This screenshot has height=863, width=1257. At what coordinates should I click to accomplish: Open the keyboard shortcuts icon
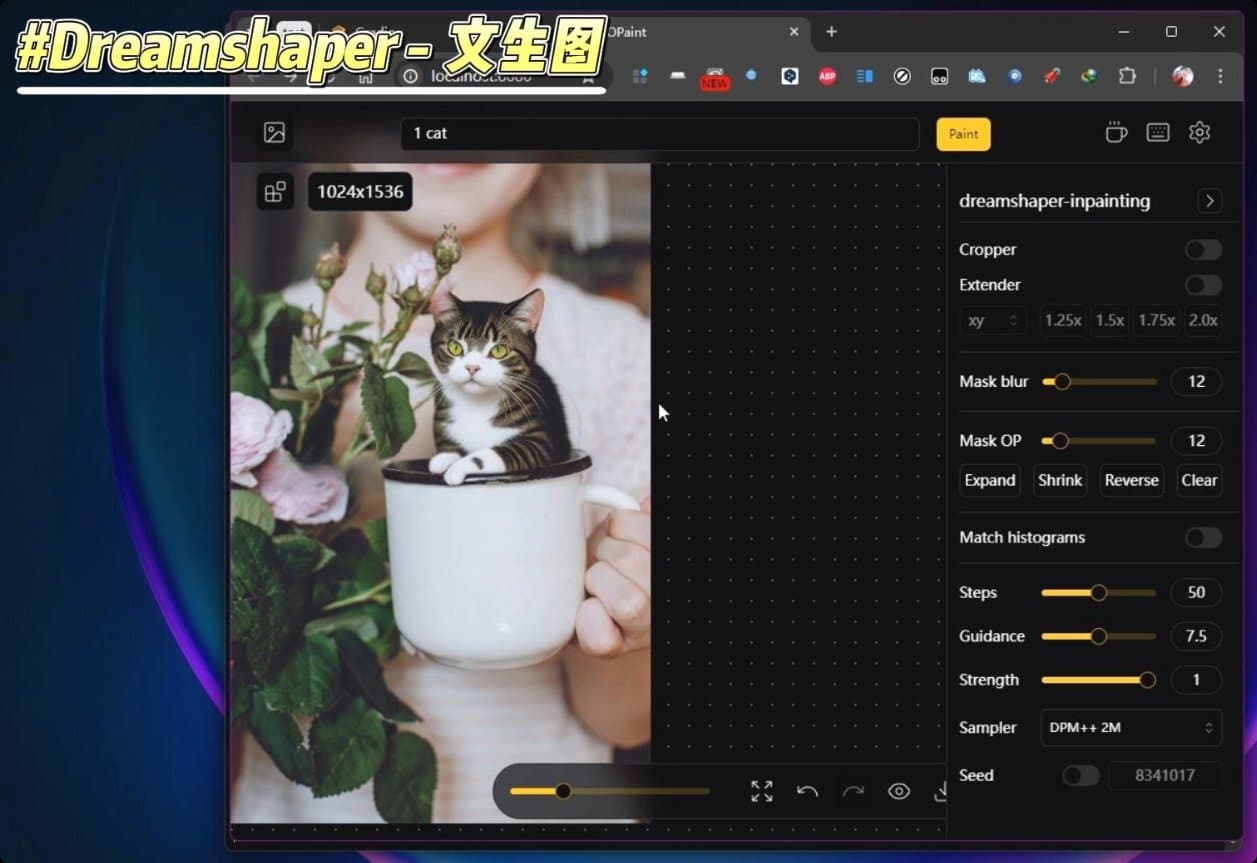[1157, 131]
